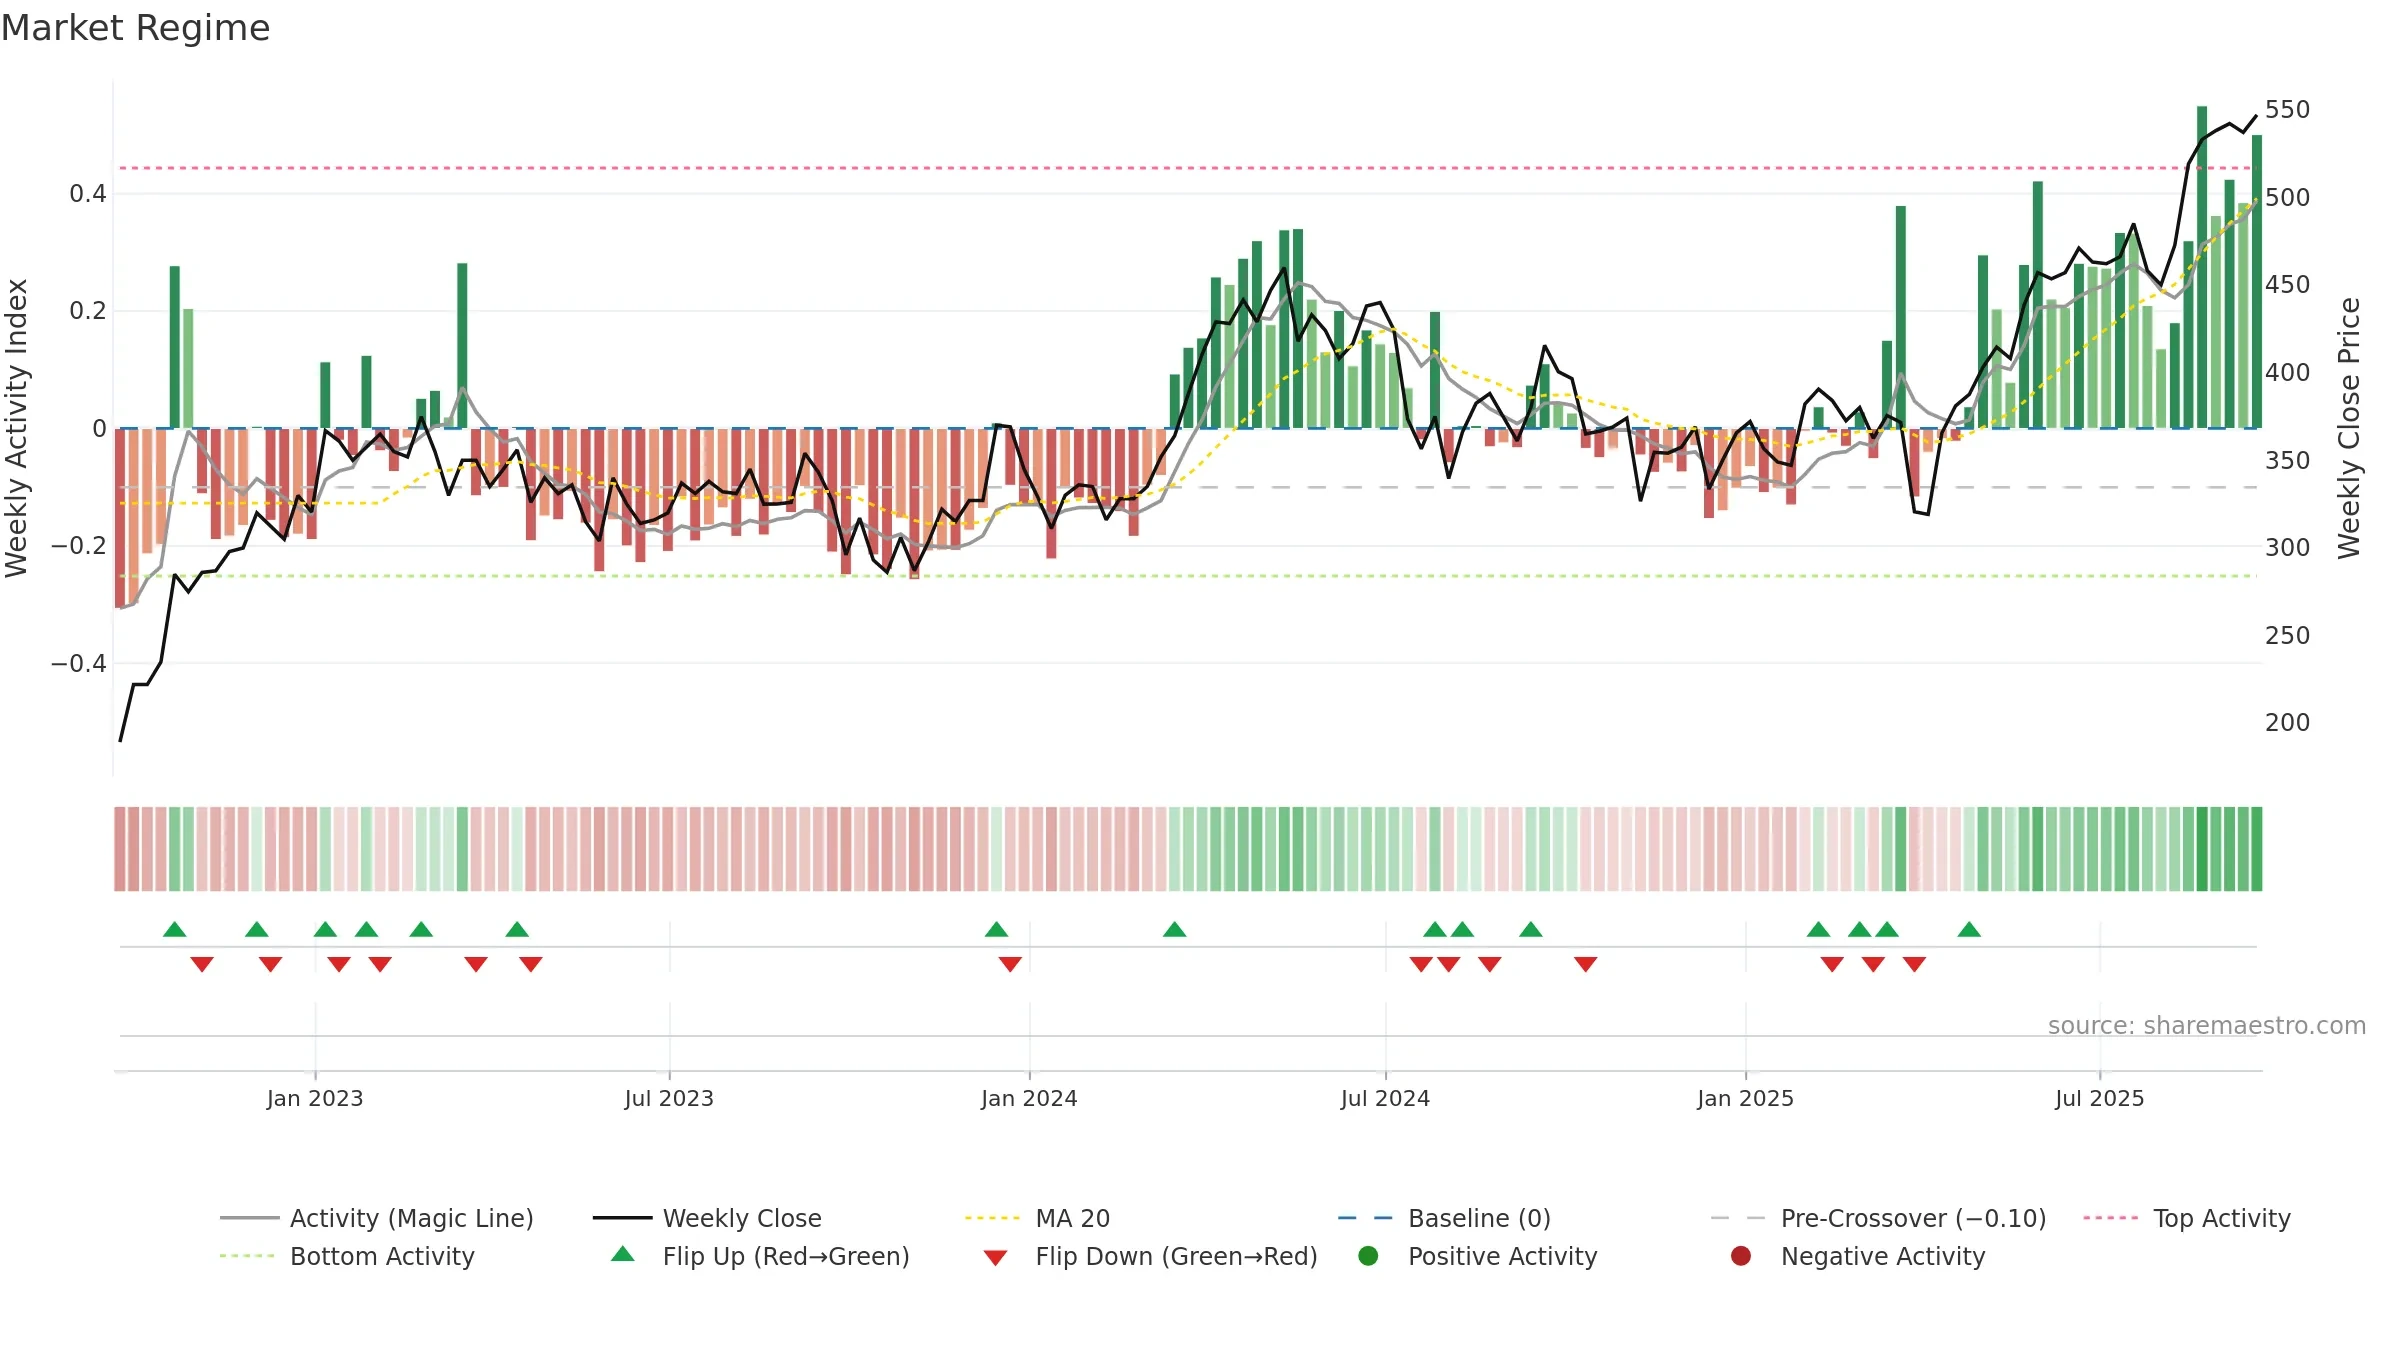Click the 0.2 activity axis tick
Viewport: 2400px width, 1350px height.
pos(87,311)
